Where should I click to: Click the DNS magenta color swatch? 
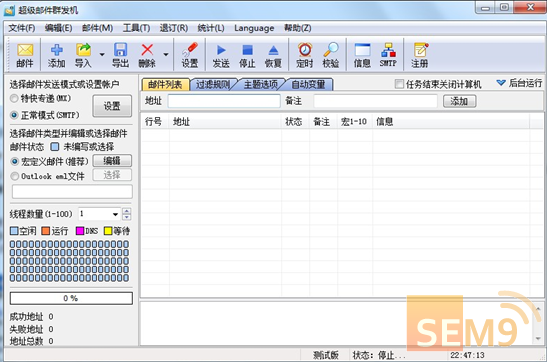[80, 231]
